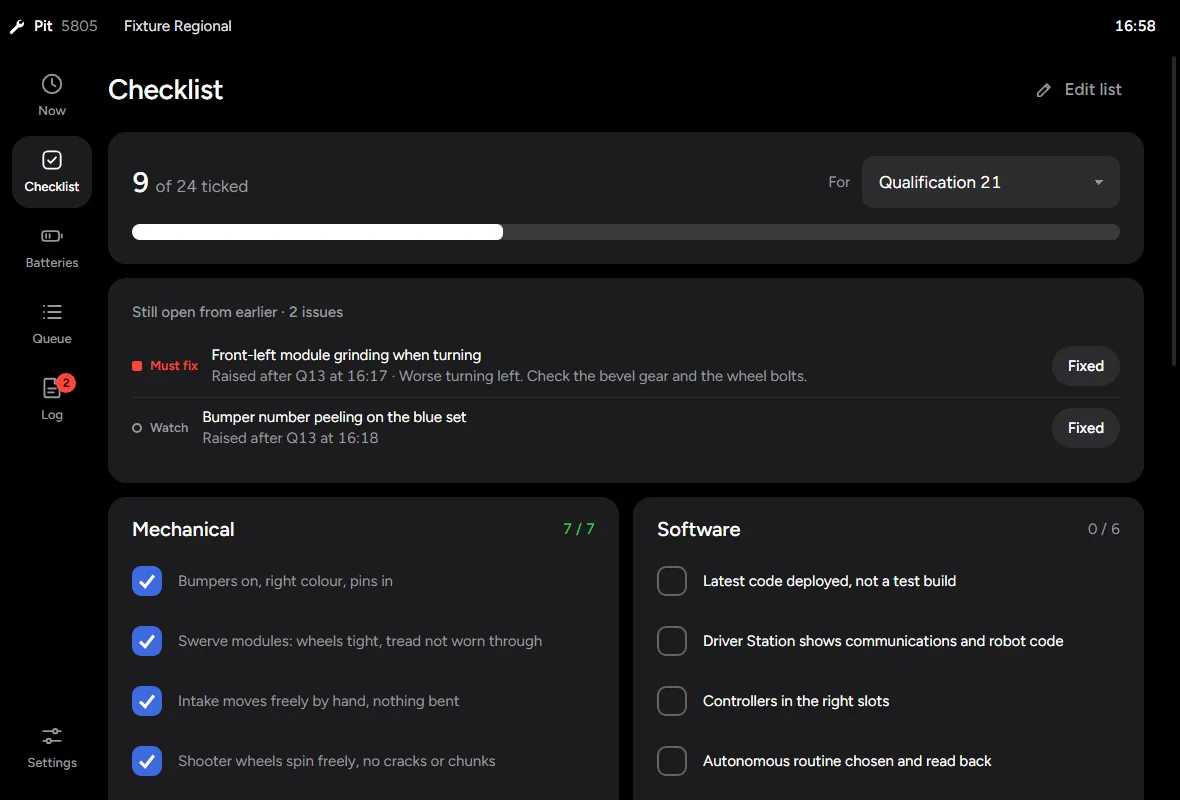This screenshot has height=800, width=1180.
Task: Untick Intake moves freely by hand
Action: click(147, 701)
